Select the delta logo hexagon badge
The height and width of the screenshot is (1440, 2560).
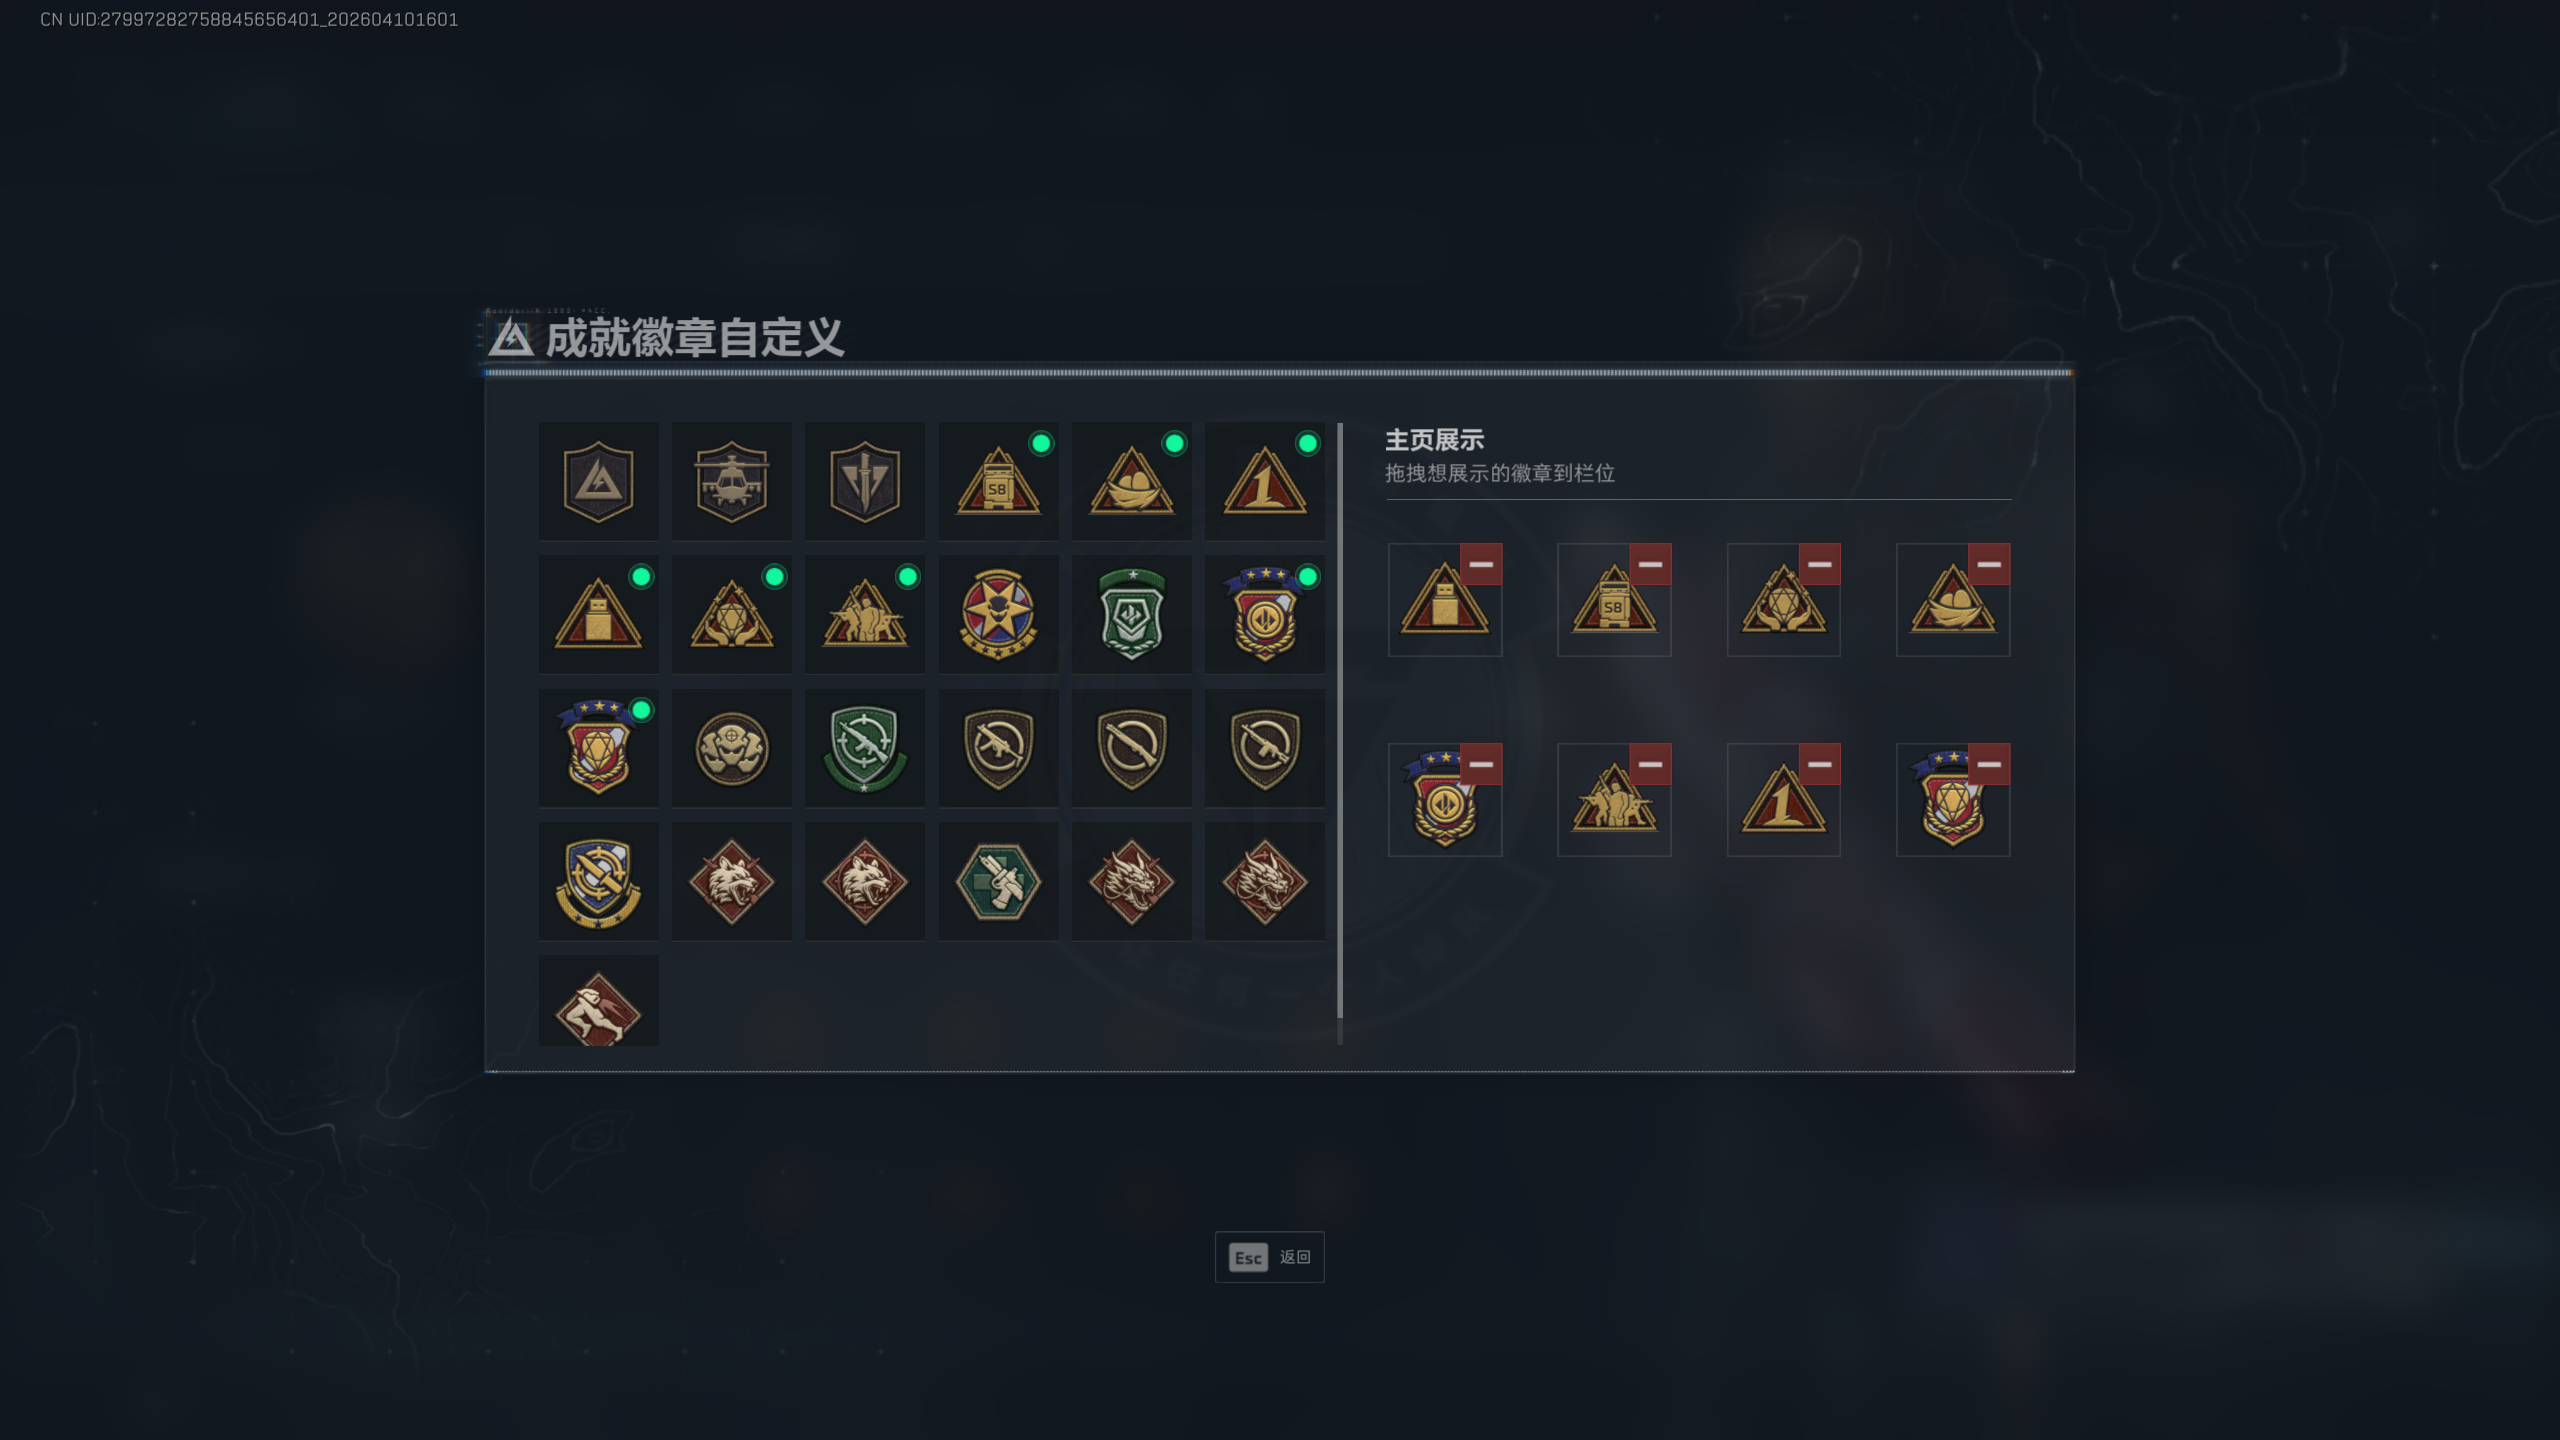point(598,481)
